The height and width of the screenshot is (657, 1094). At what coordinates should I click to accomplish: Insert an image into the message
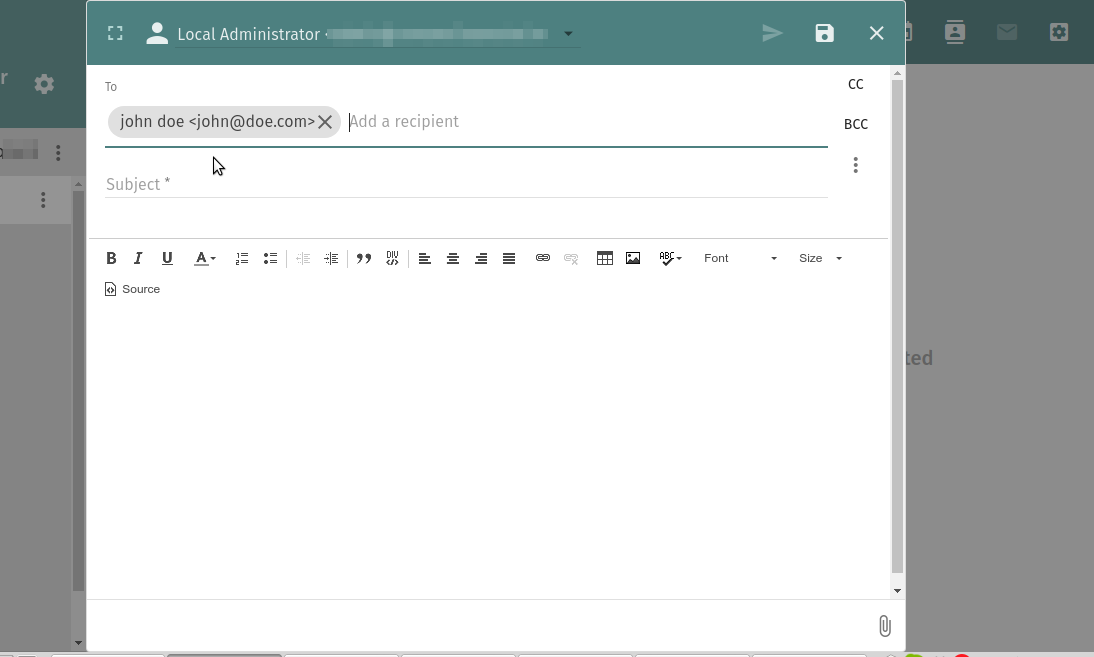[x=633, y=258]
